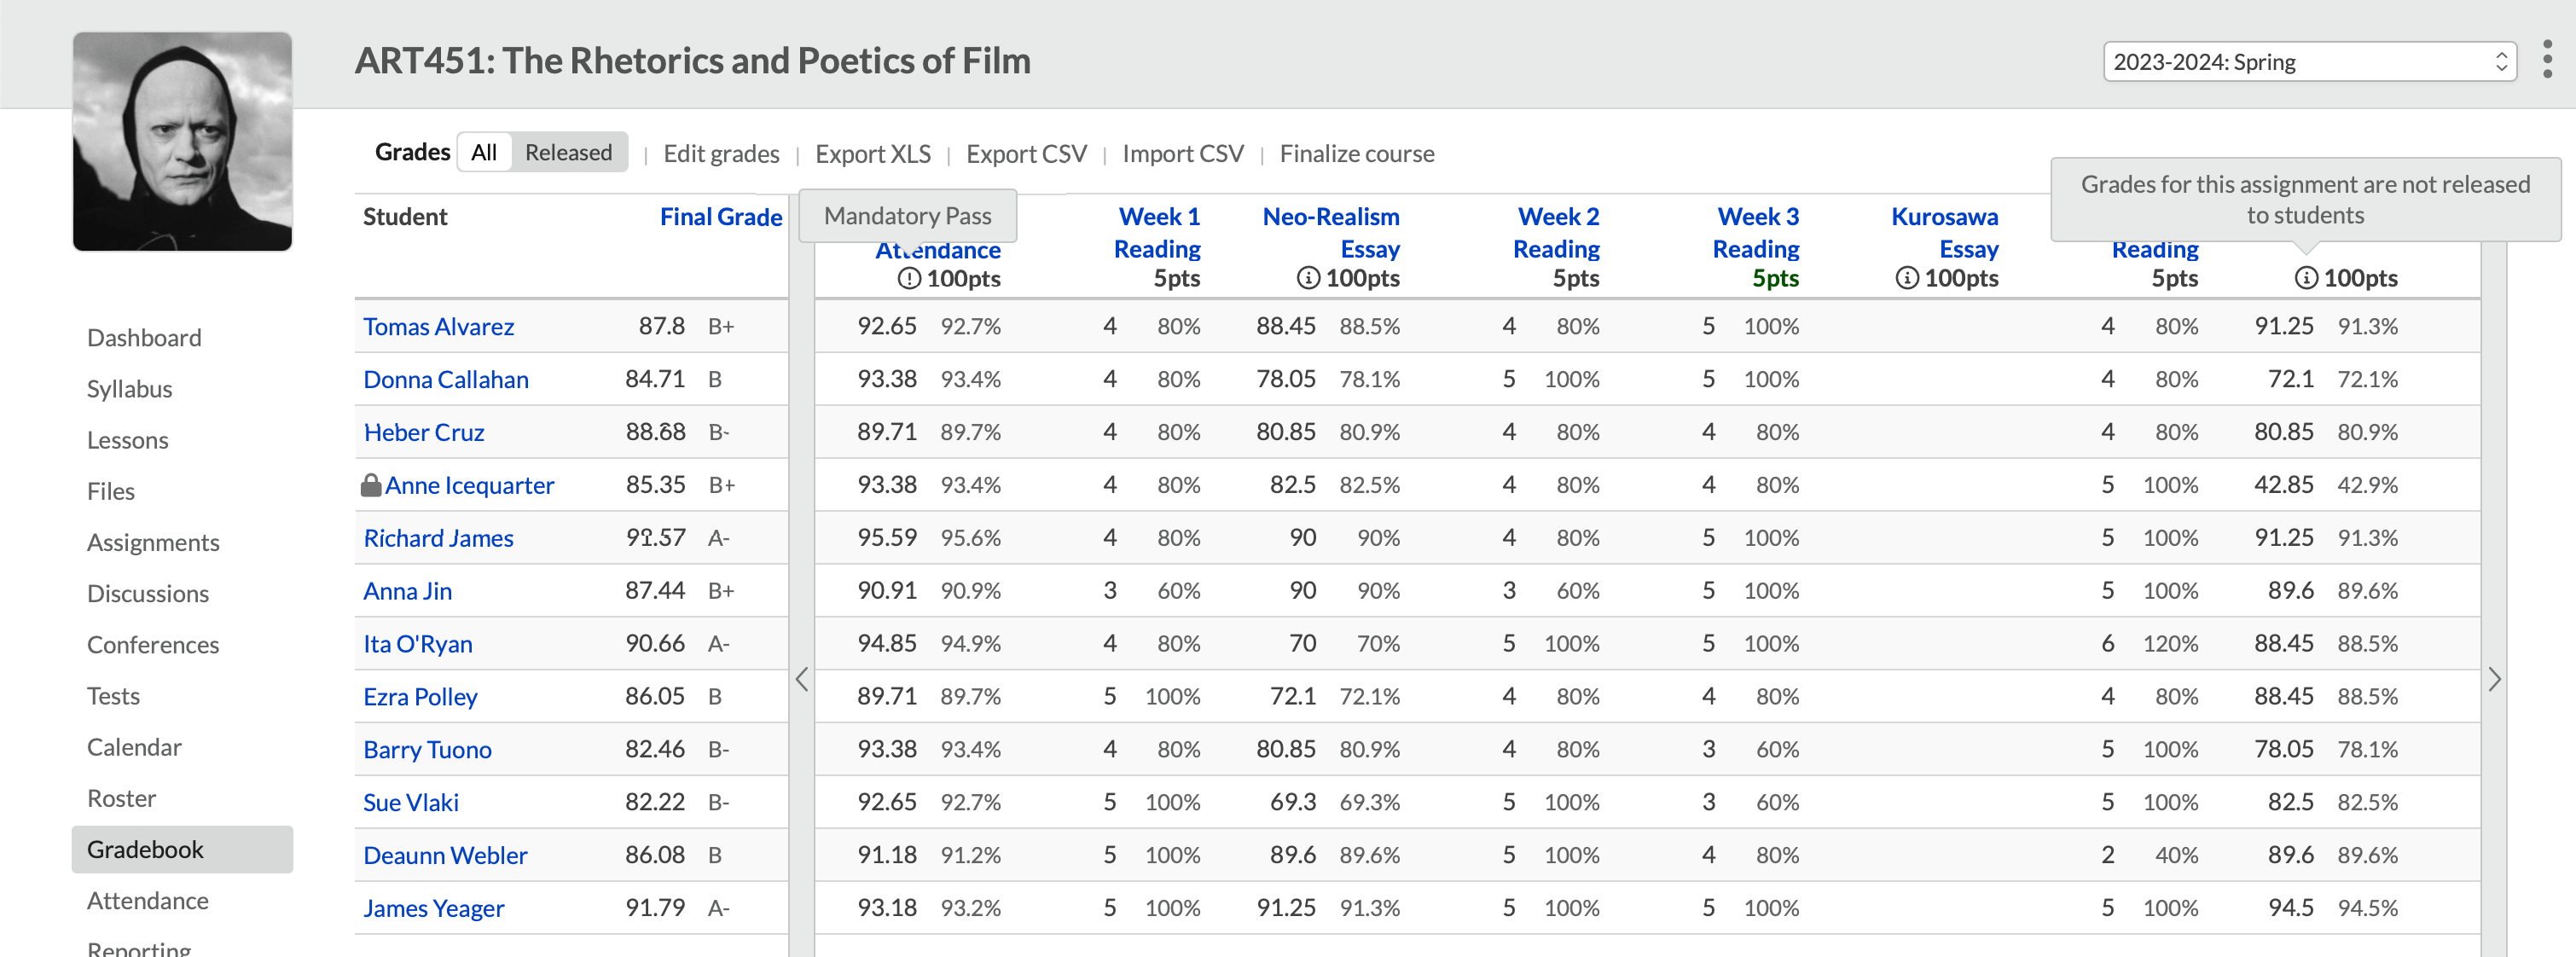This screenshot has width=2576, height=957.
Task: Switch grades view to All
Action: 484,153
